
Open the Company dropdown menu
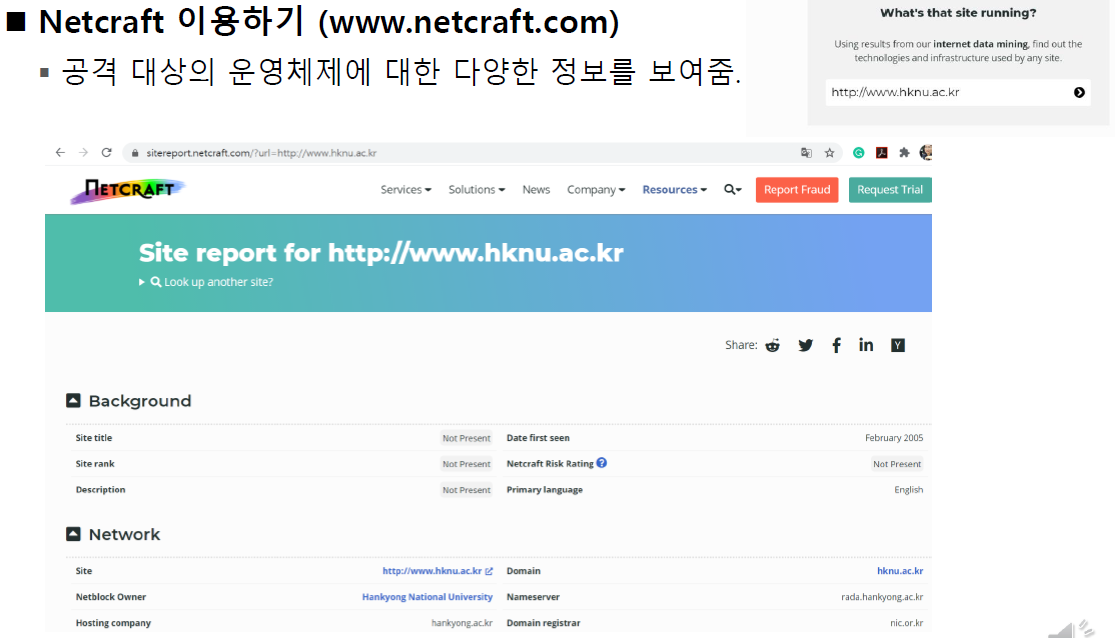tap(596, 190)
